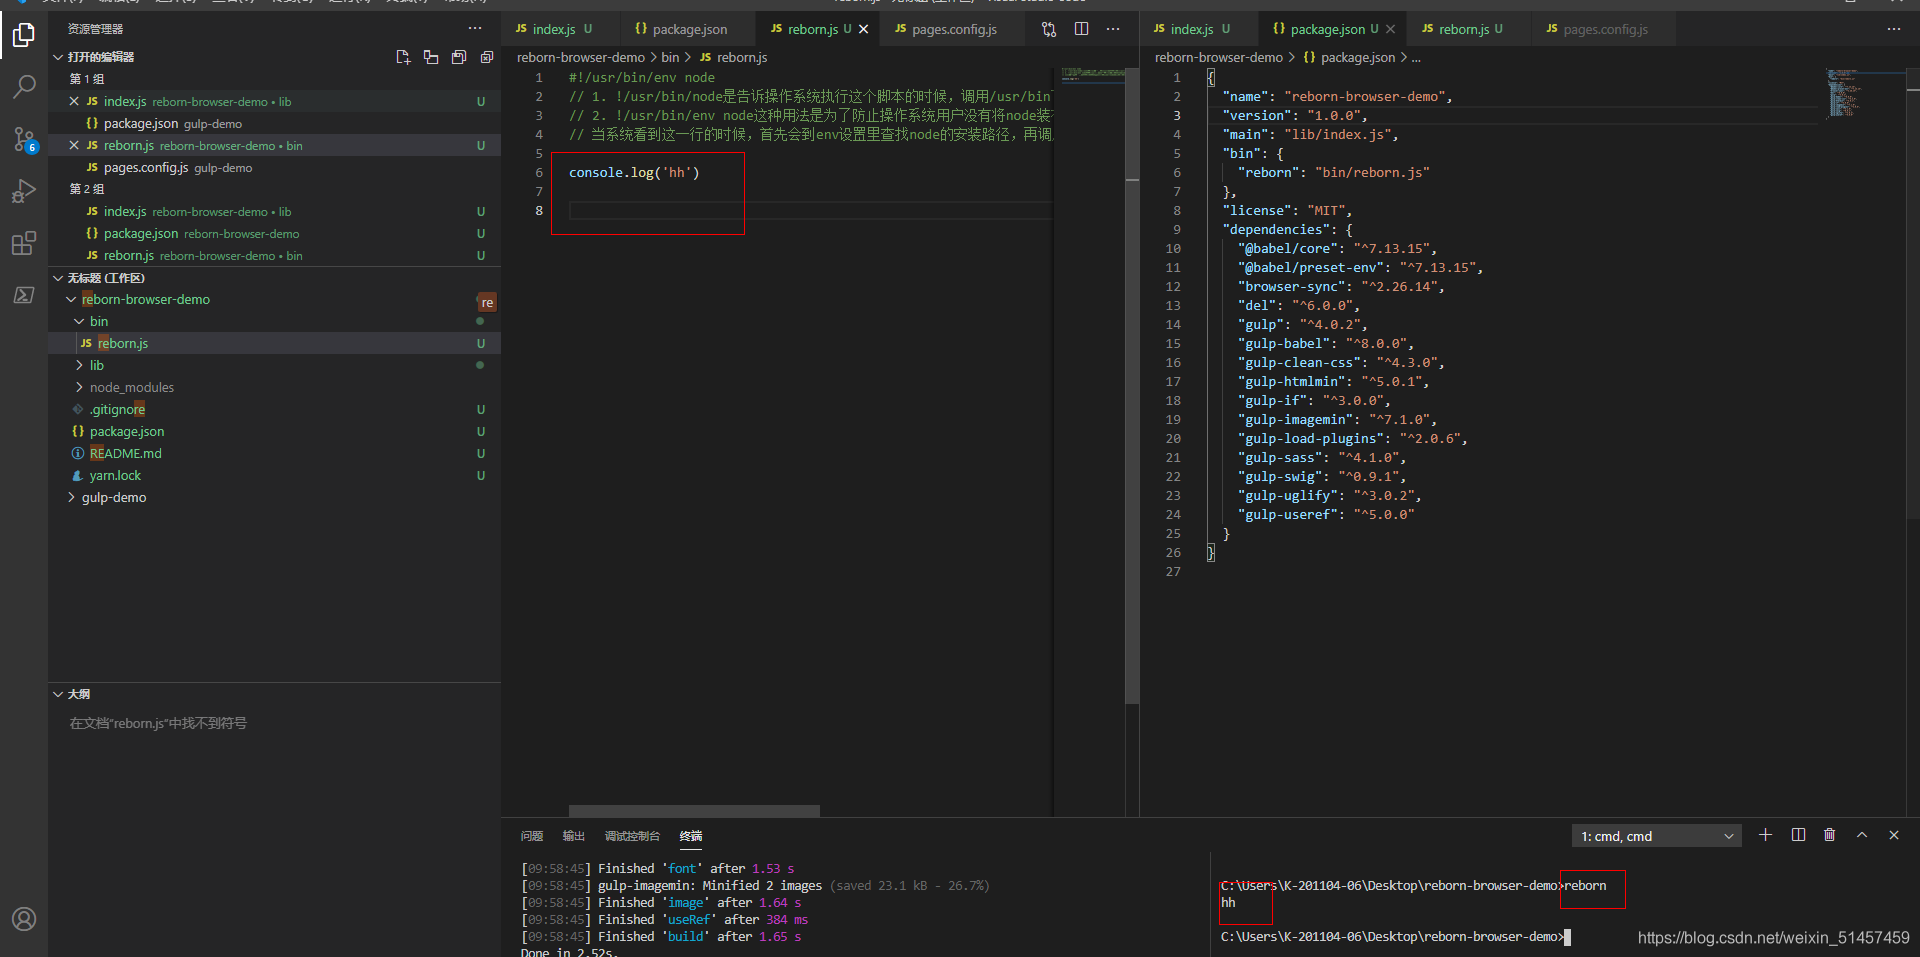Open Source Control view with 6 changes
Screen dimensions: 1920x957
pyautogui.click(x=24, y=139)
